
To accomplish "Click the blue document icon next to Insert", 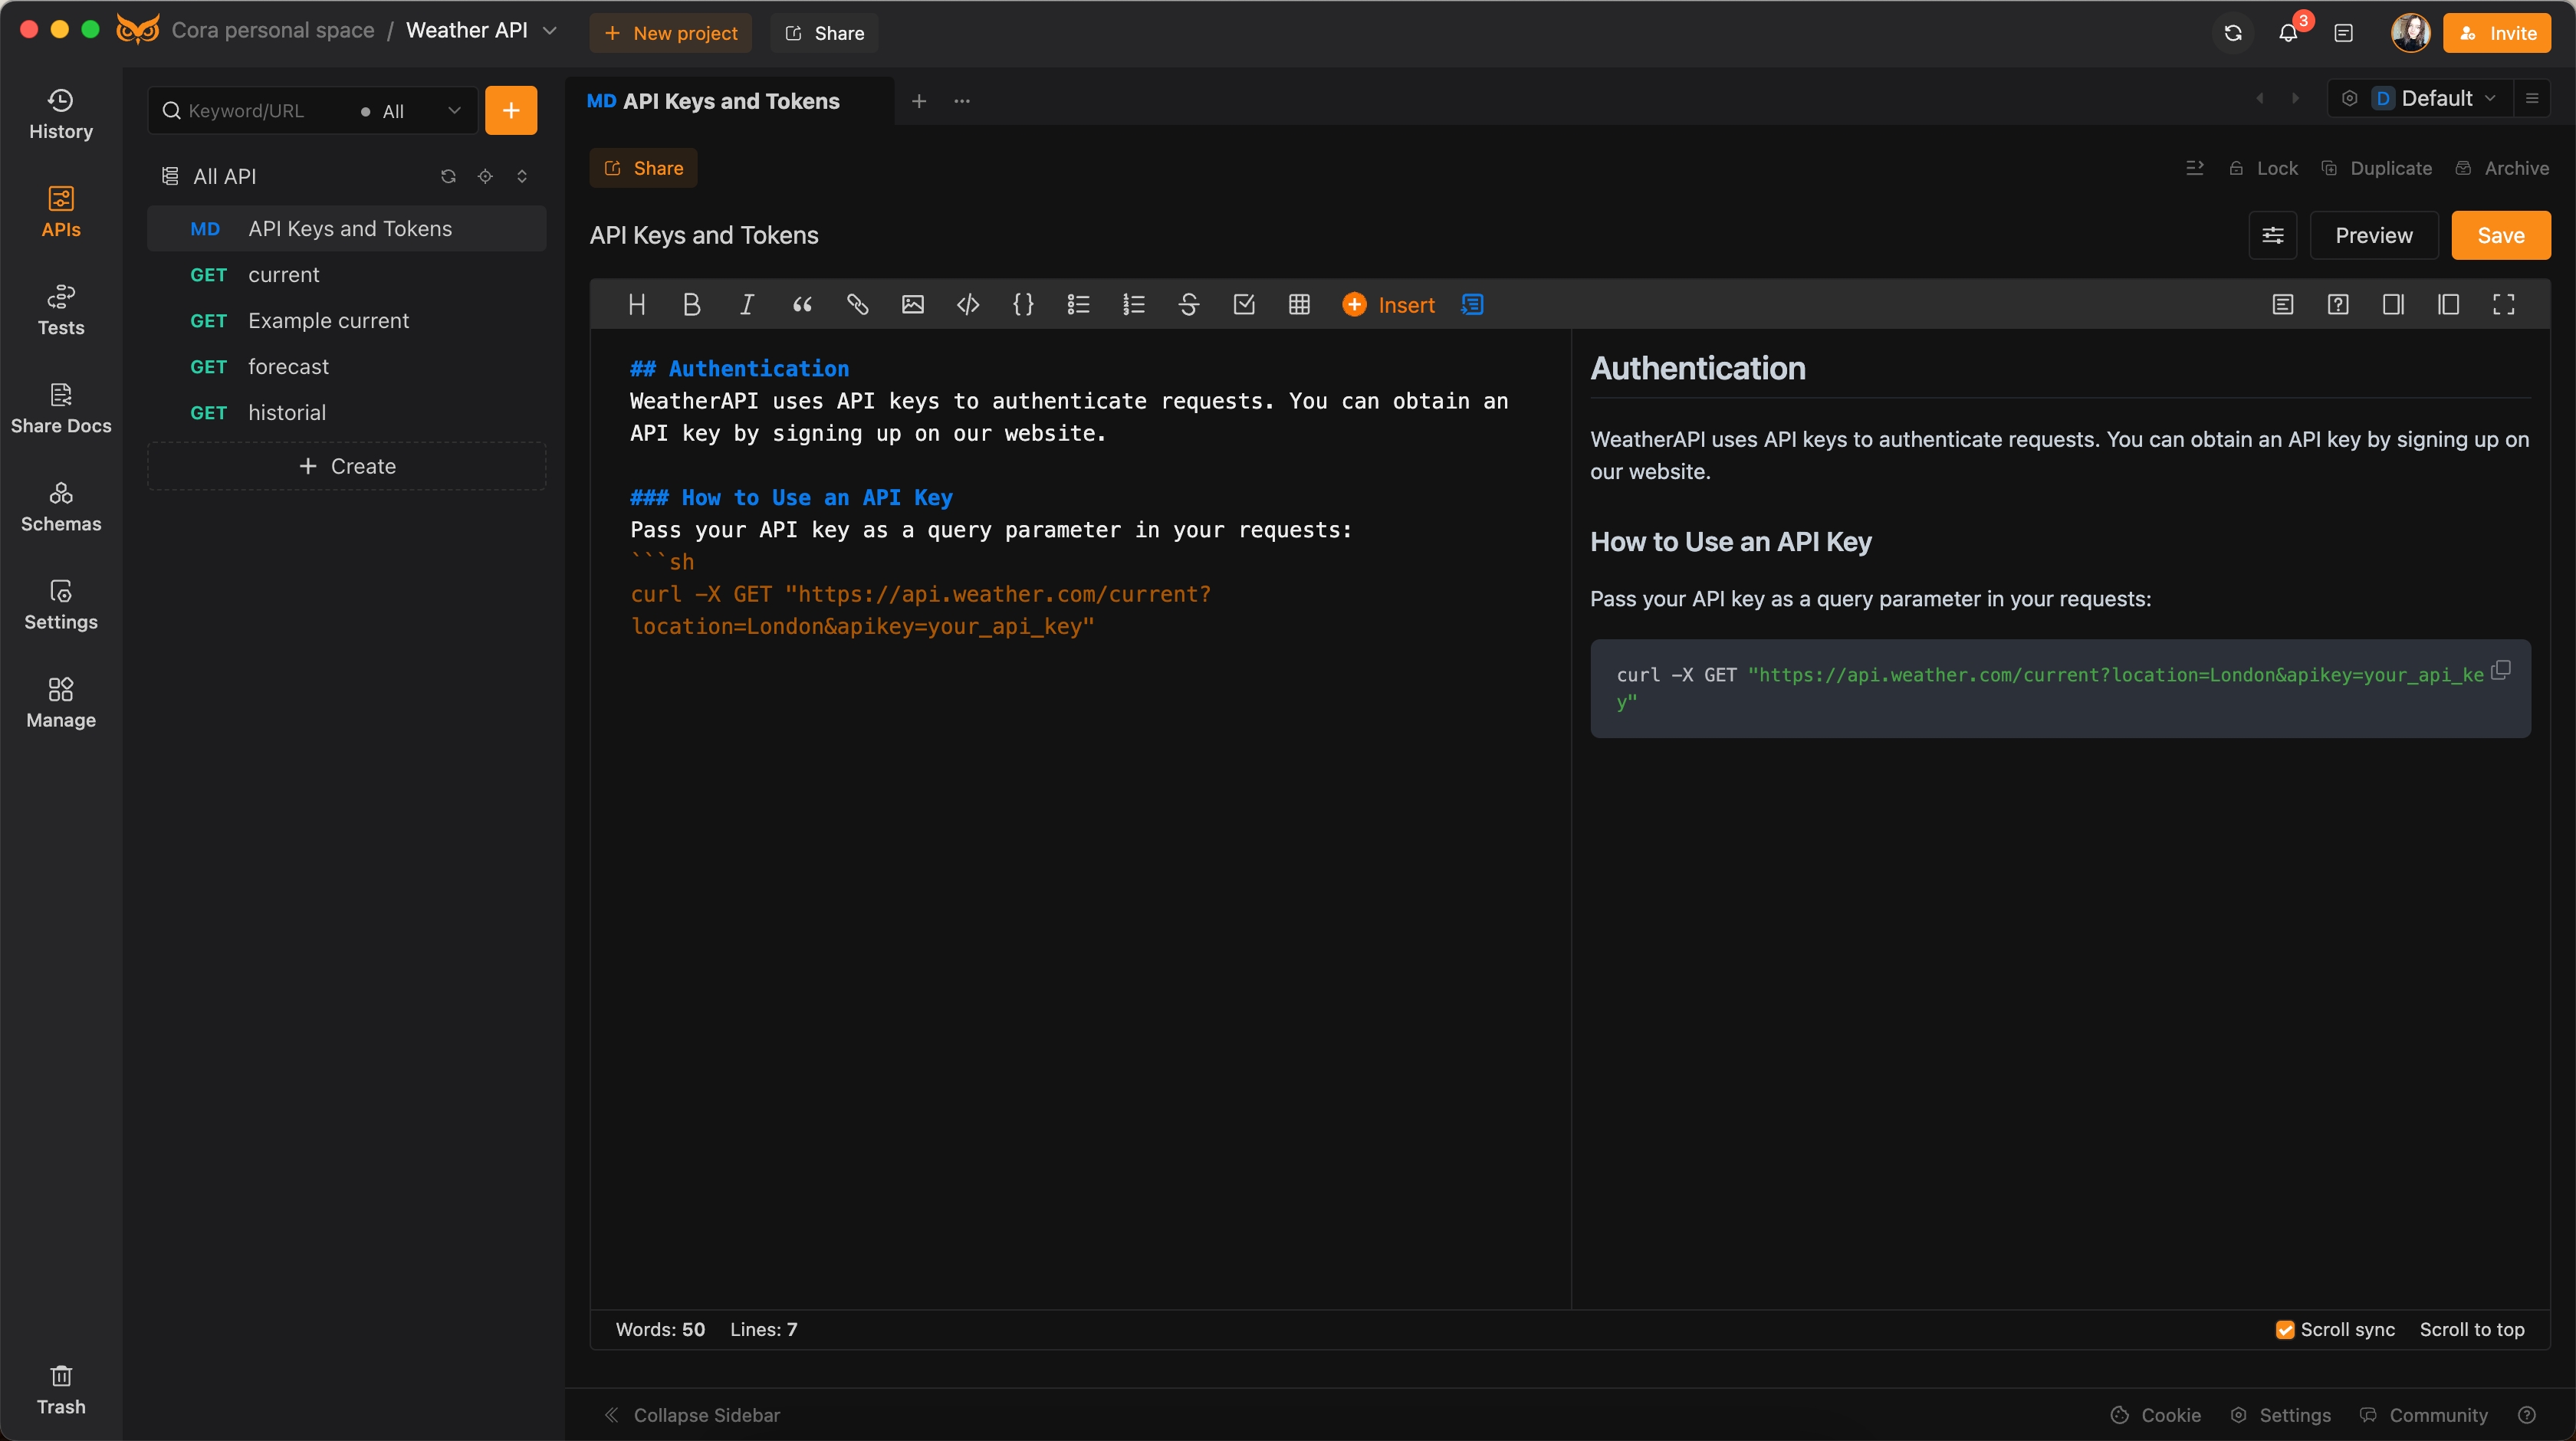I will [x=1472, y=305].
